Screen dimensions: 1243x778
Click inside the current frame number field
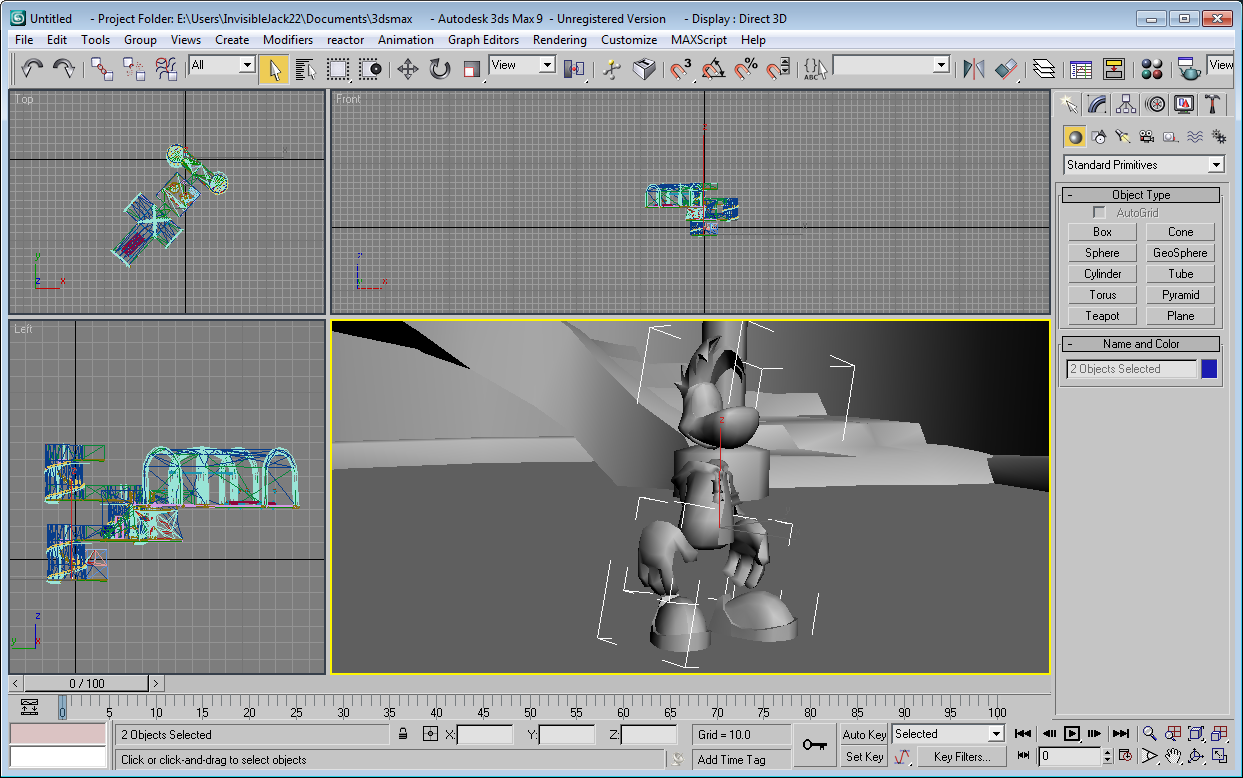1069,757
